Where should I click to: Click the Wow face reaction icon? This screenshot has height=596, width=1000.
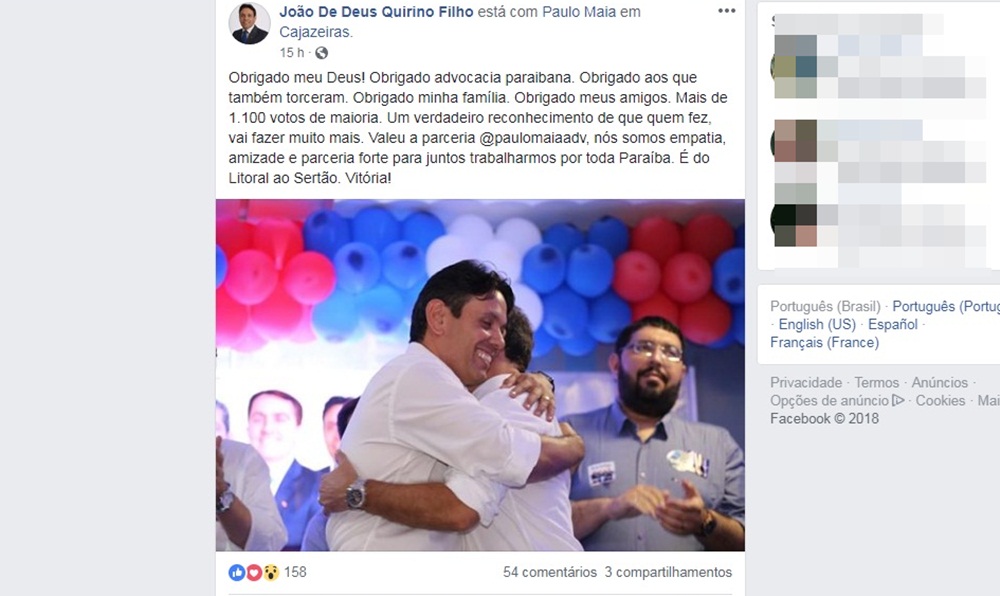pyautogui.click(x=271, y=572)
